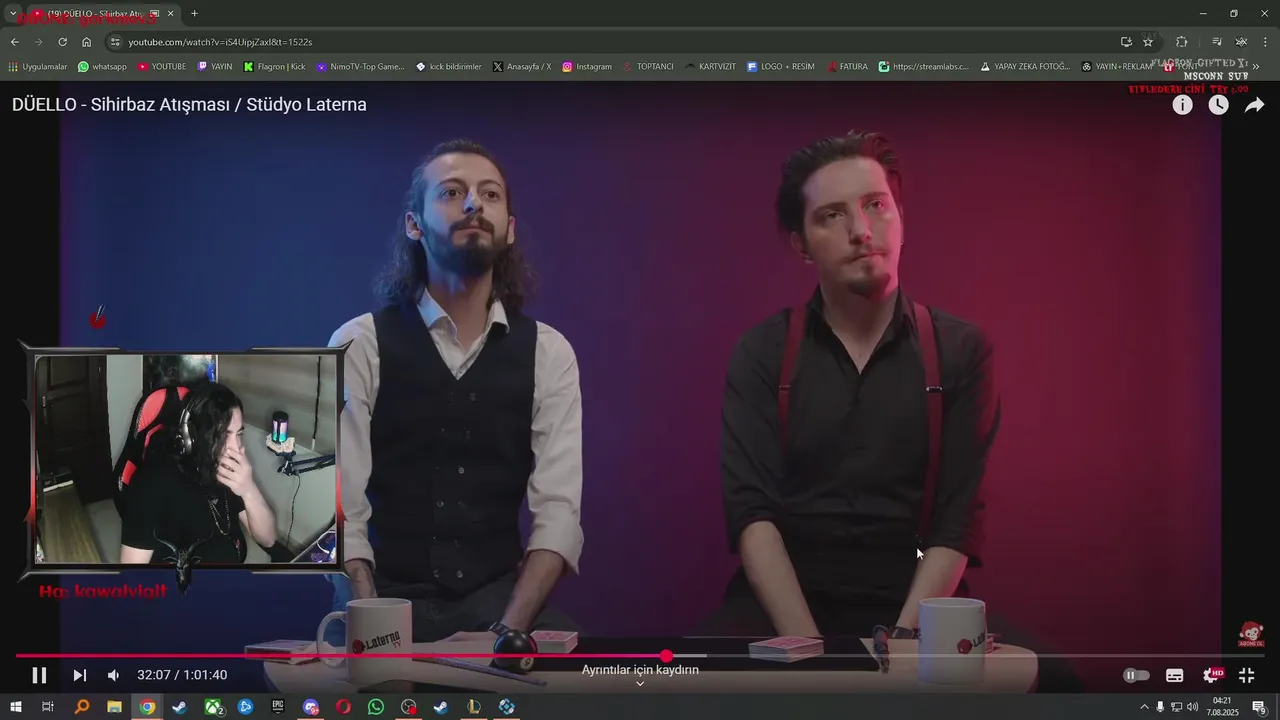Launch Xbox app from taskbar
The height and width of the screenshot is (720, 1280).
coord(214,707)
